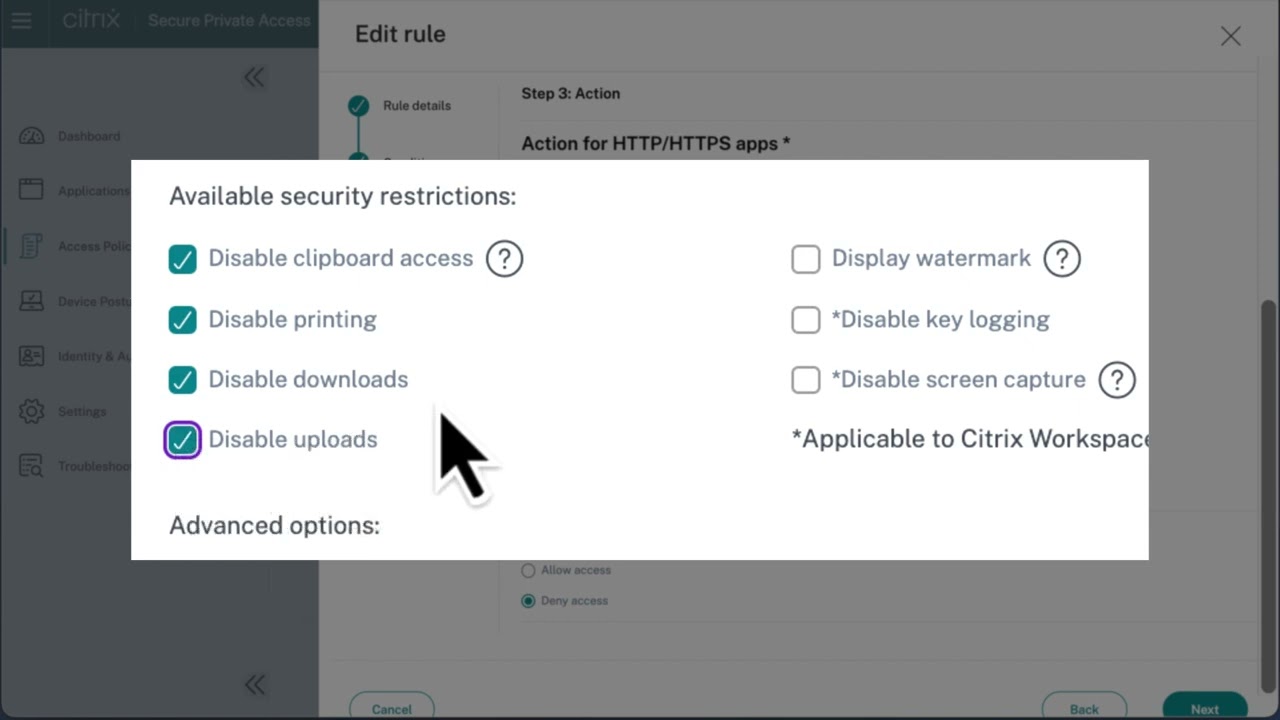Collapse the sidebar with the top double-chevron
This screenshot has height=720, width=1280.
(x=254, y=77)
